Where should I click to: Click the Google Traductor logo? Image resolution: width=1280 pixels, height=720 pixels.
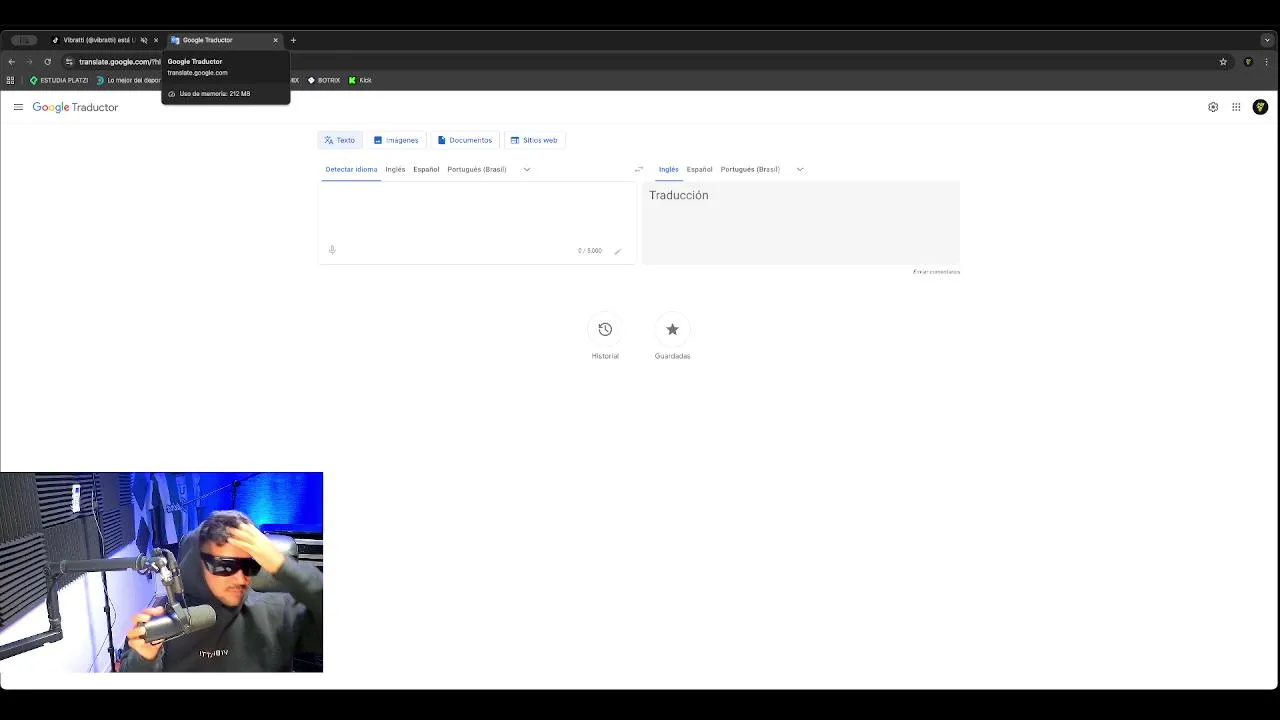tap(75, 107)
